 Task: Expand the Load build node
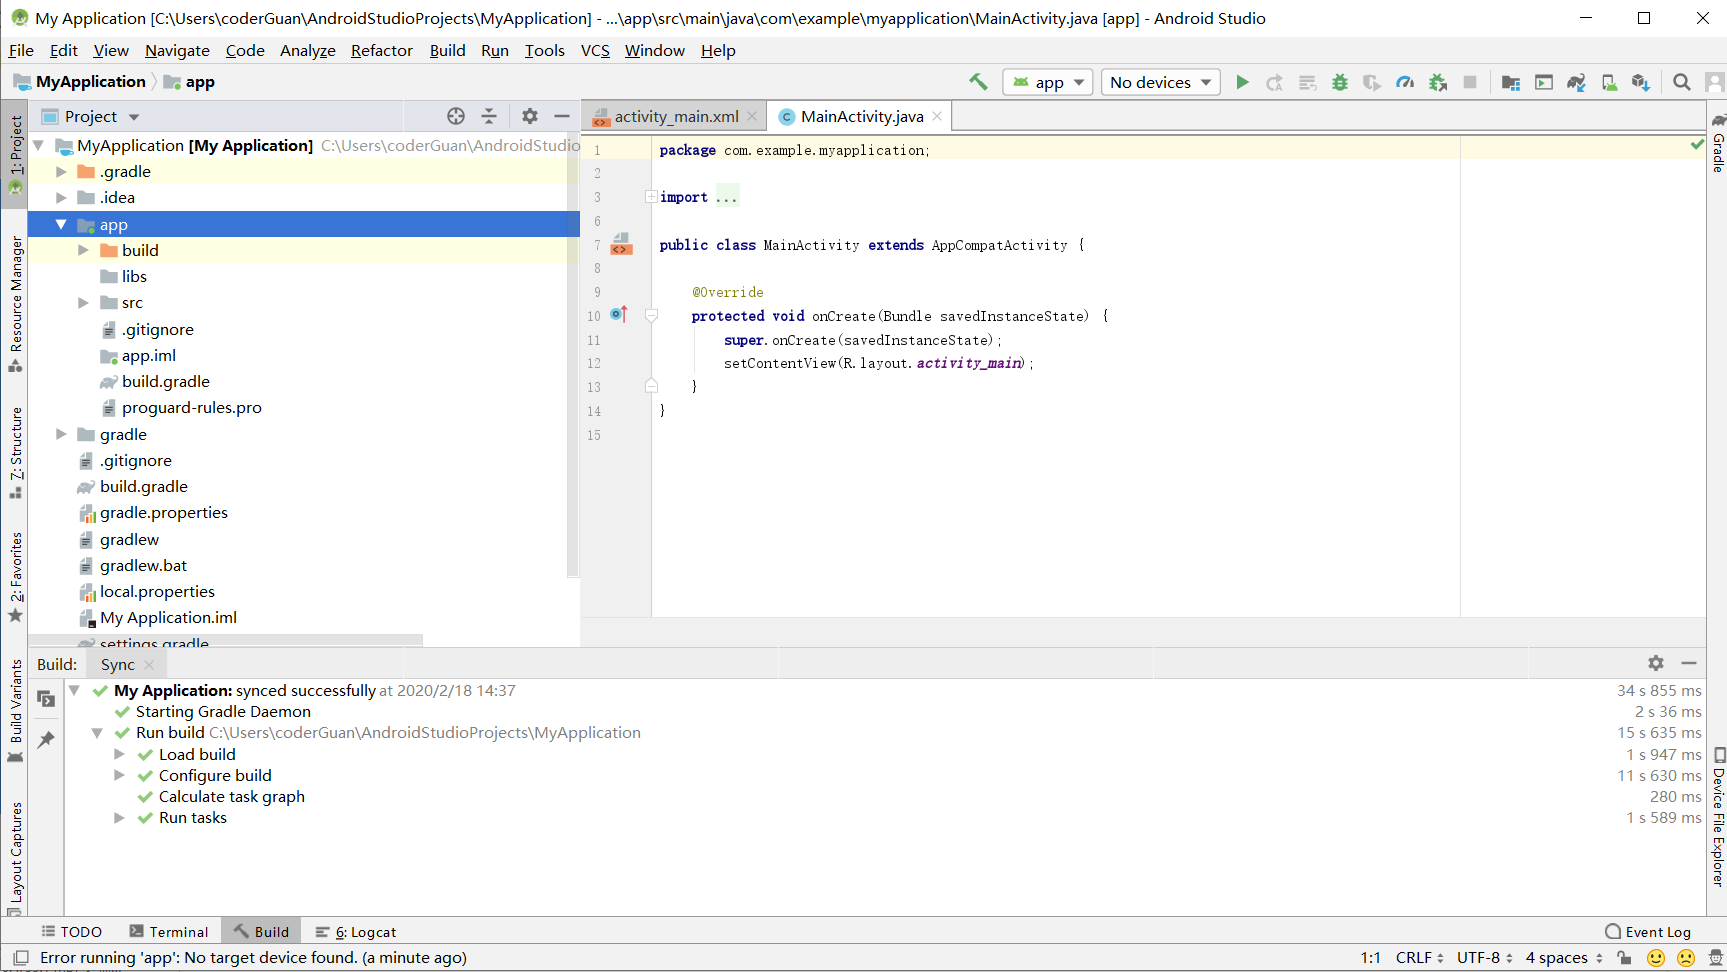tap(119, 754)
